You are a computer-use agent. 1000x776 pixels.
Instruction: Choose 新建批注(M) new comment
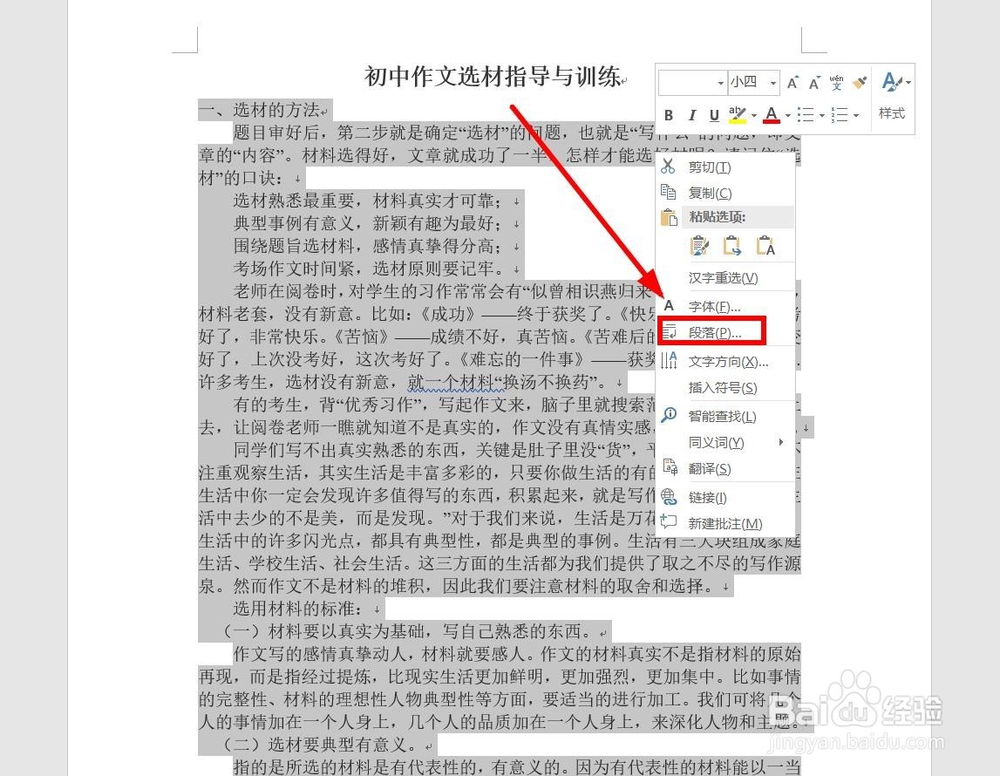726,523
